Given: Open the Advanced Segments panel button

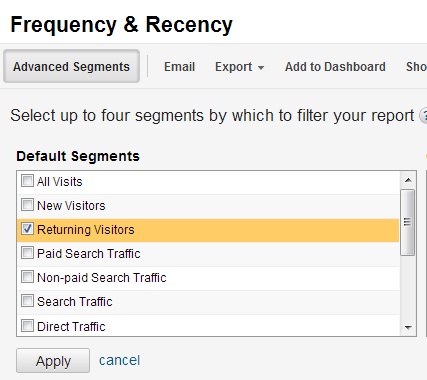Looking at the screenshot, I should (71, 66).
